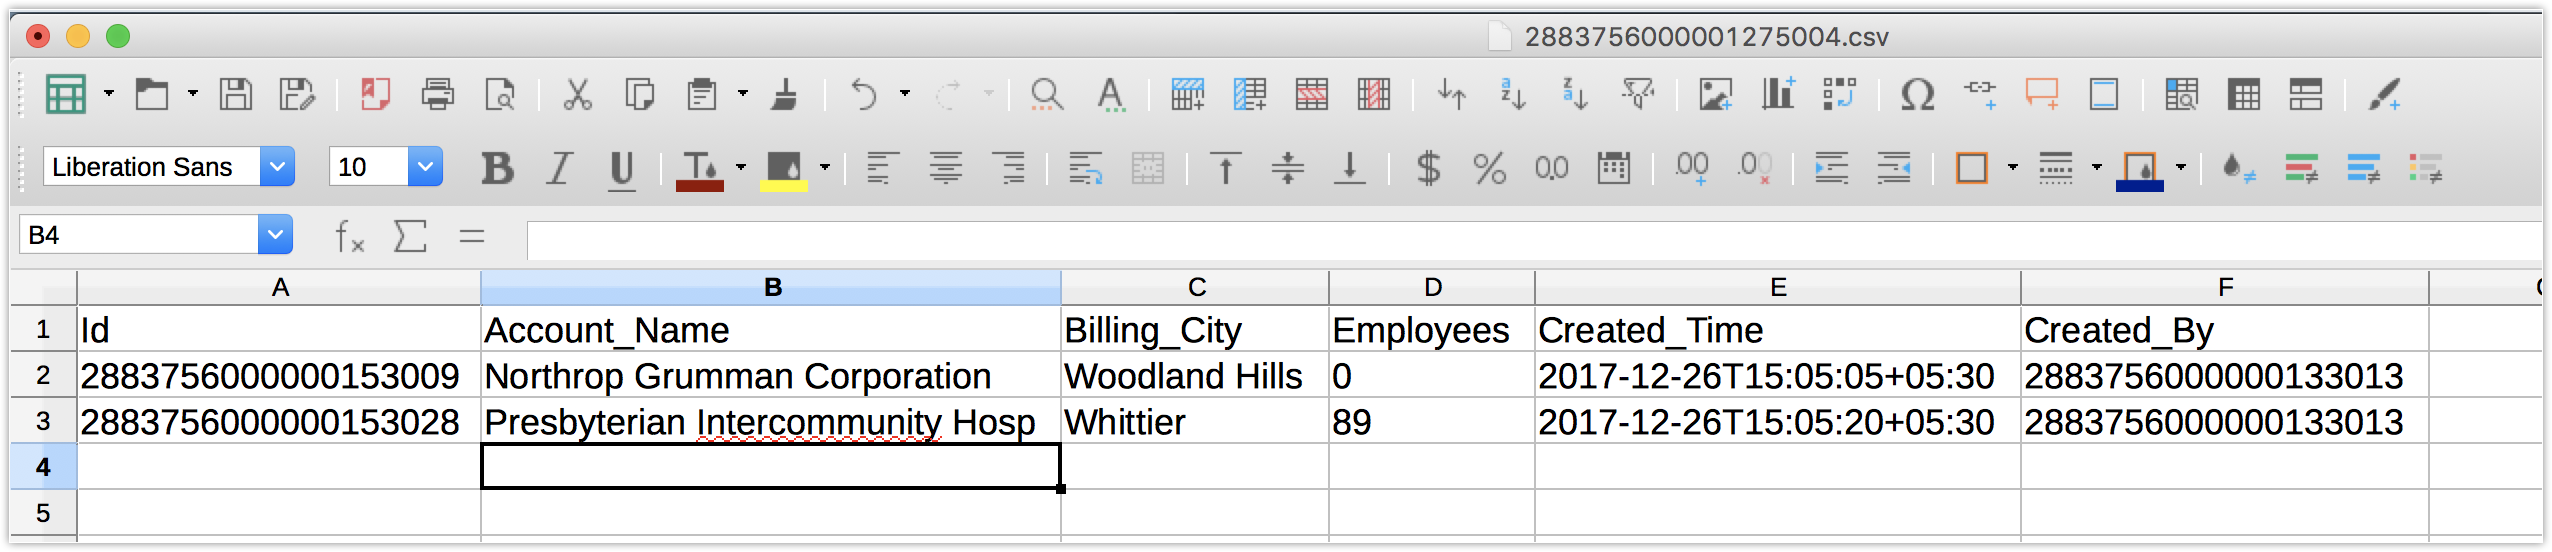
Task: Click Sort Descending icon
Action: 1575,95
